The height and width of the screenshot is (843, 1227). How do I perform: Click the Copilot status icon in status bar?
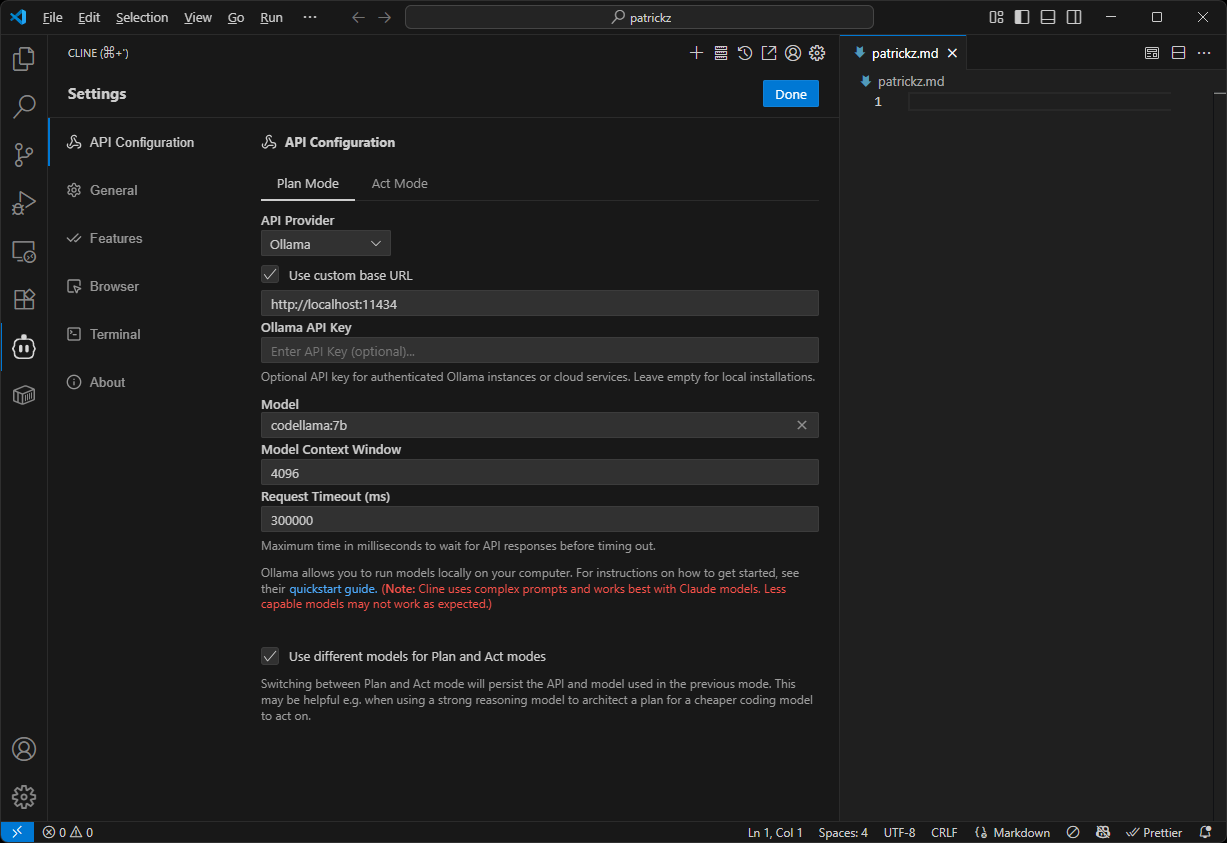coord(1102,832)
